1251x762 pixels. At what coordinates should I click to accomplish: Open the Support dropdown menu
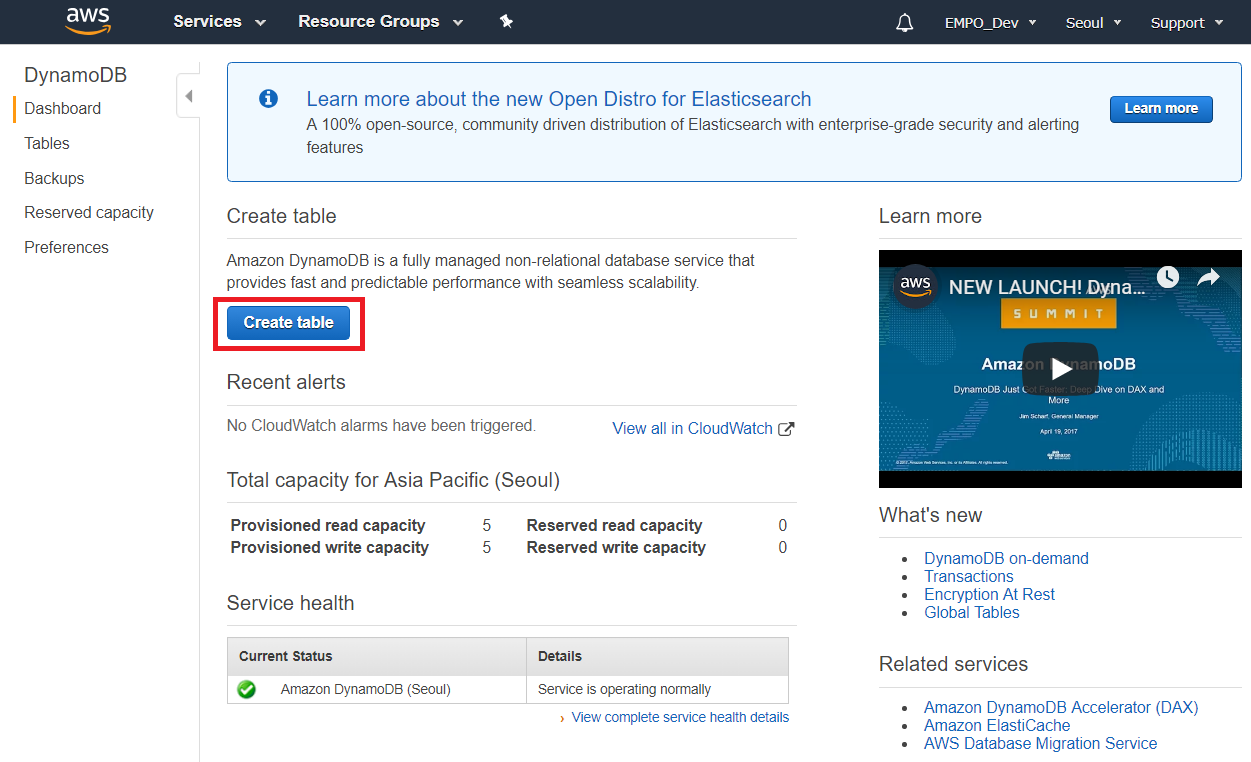point(1187,22)
